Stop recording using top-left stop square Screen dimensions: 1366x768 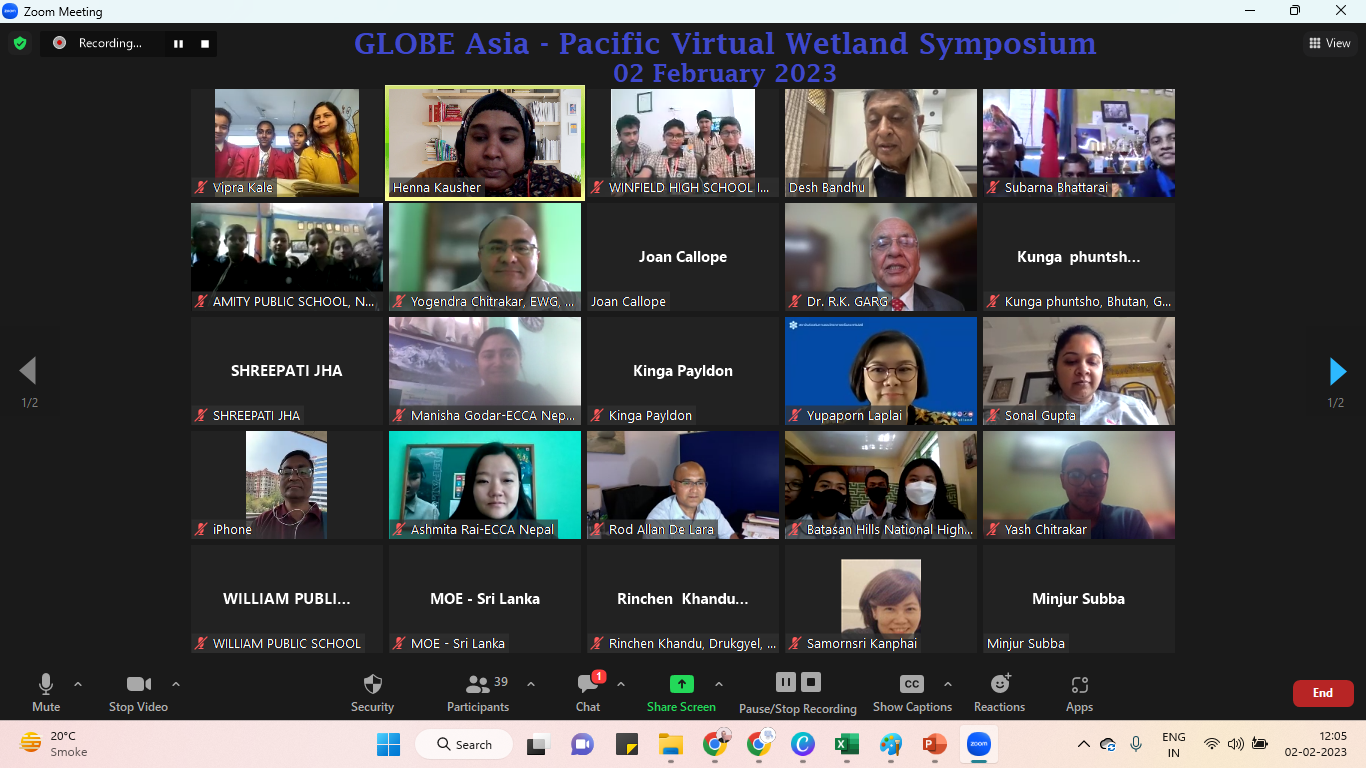(x=205, y=43)
